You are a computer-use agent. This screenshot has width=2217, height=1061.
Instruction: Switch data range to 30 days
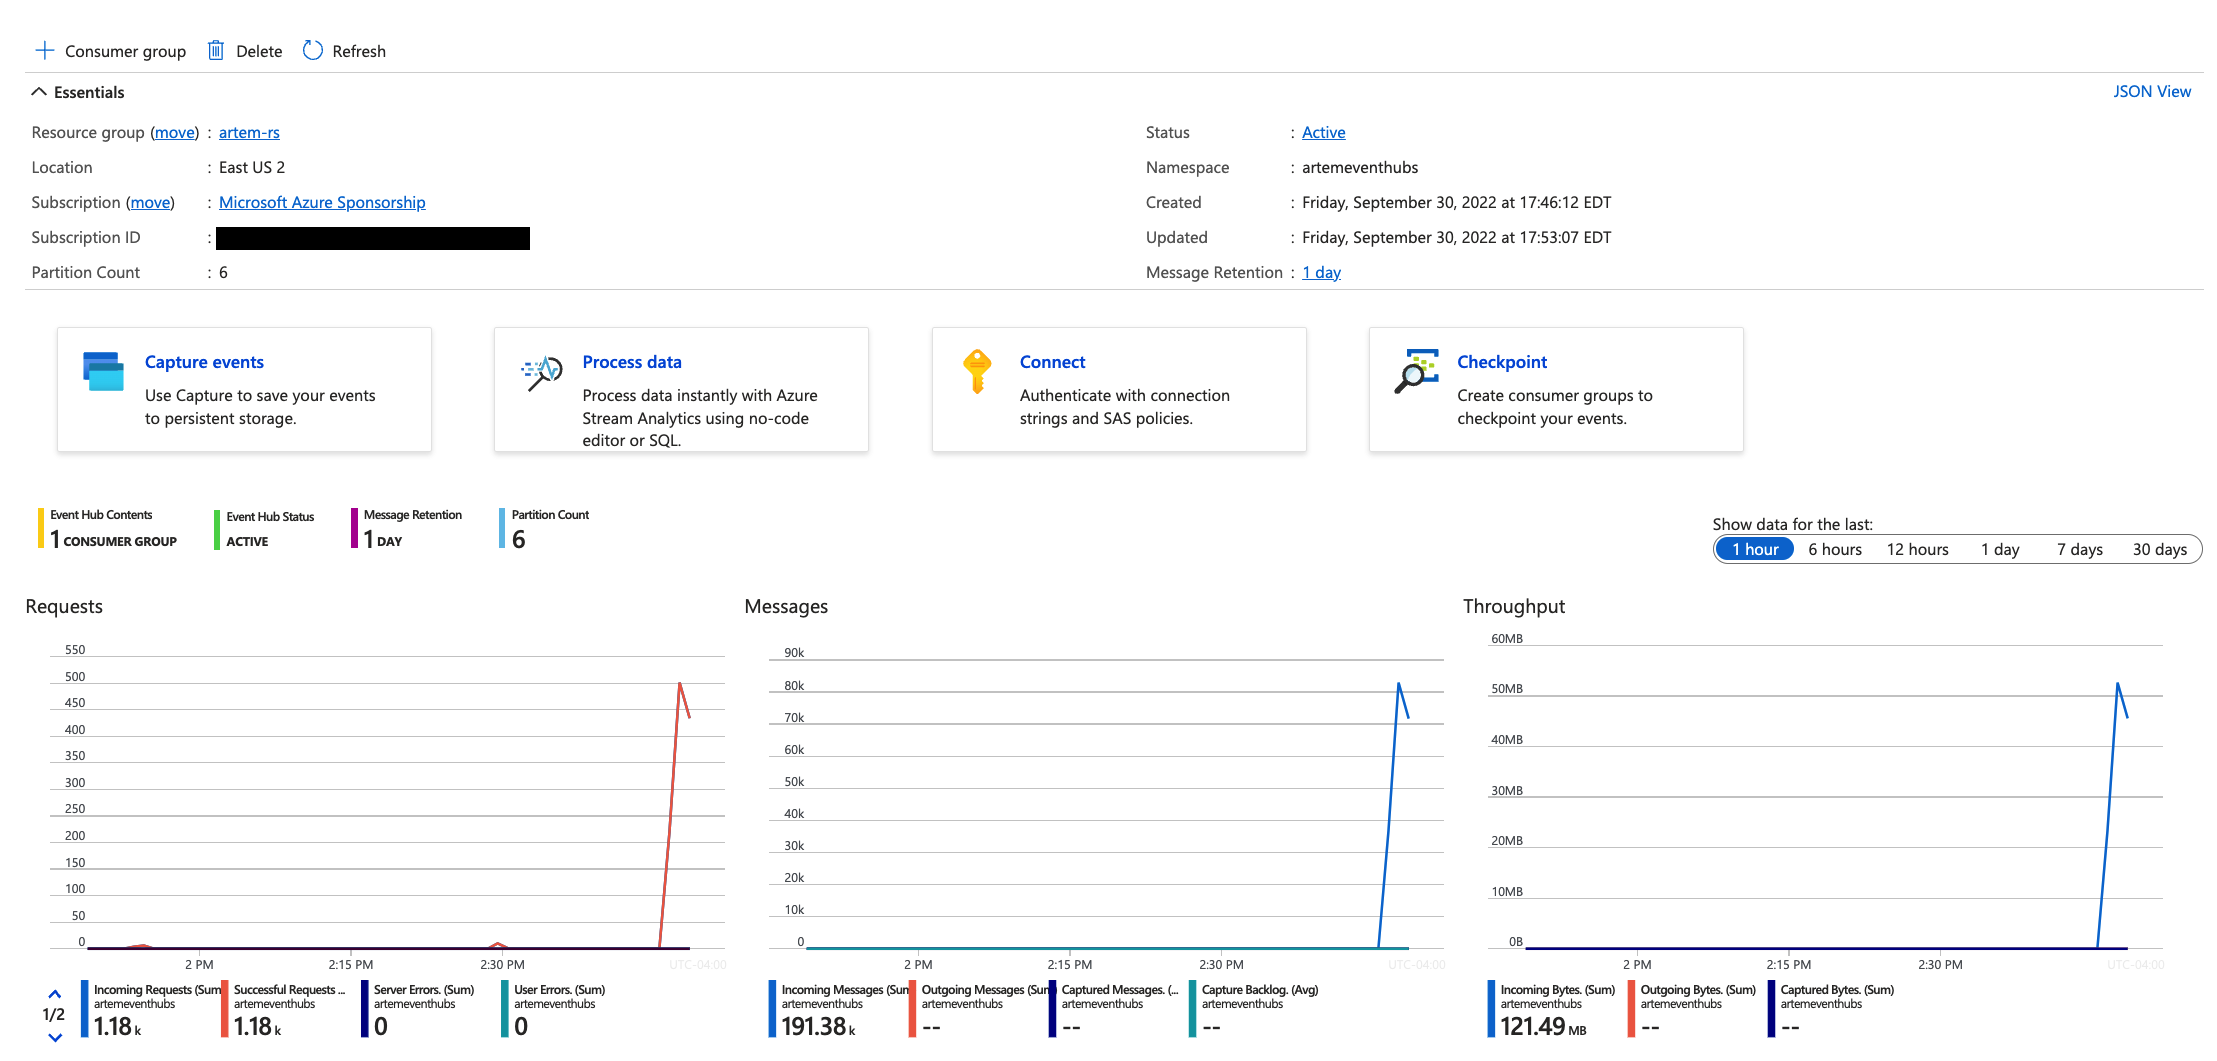[2159, 549]
